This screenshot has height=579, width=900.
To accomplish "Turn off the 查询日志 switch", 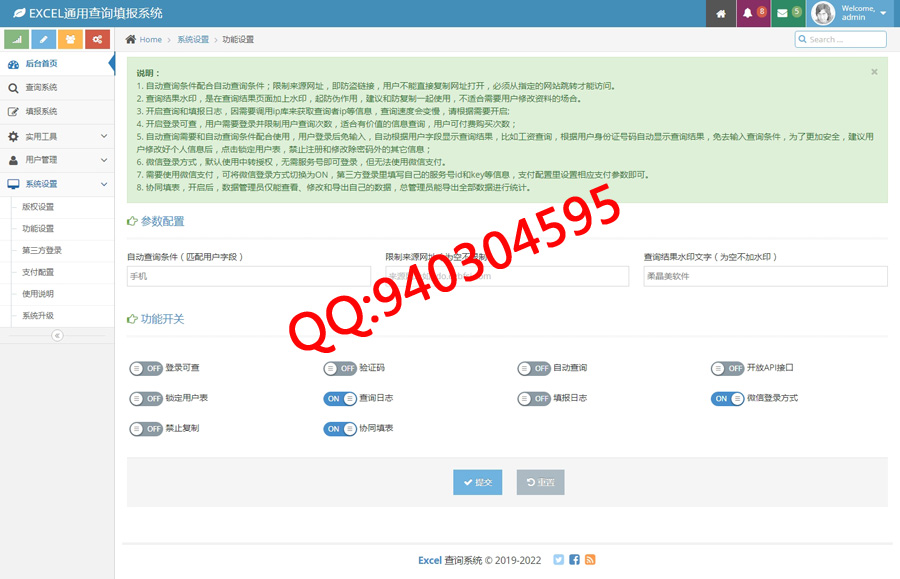I will tap(340, 398).
